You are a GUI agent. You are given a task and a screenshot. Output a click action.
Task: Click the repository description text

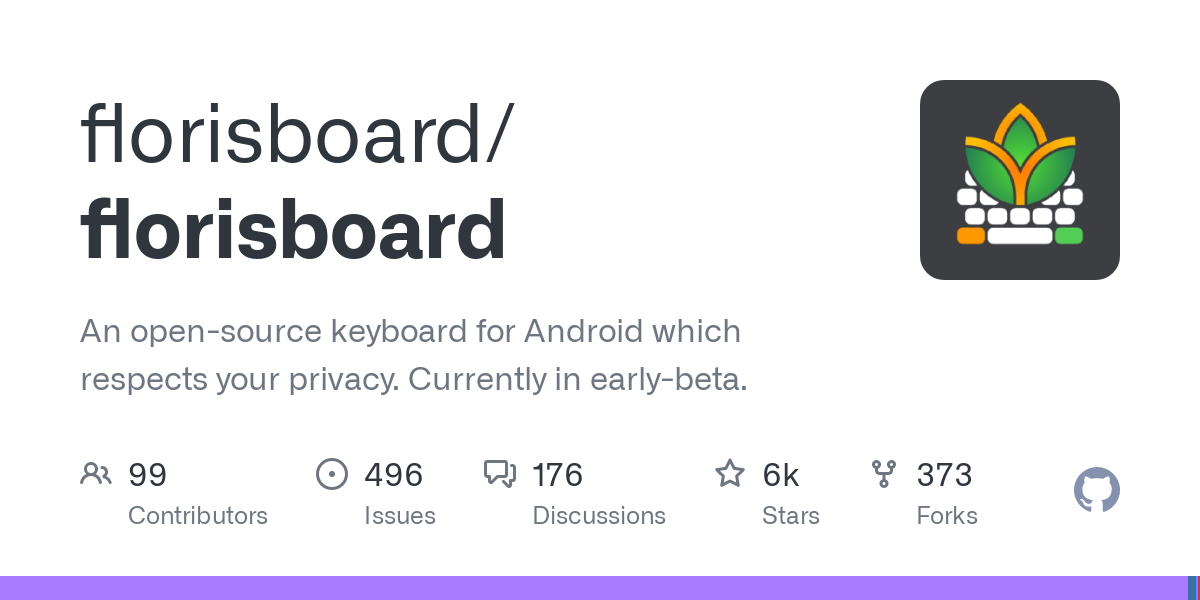[412, 355]
